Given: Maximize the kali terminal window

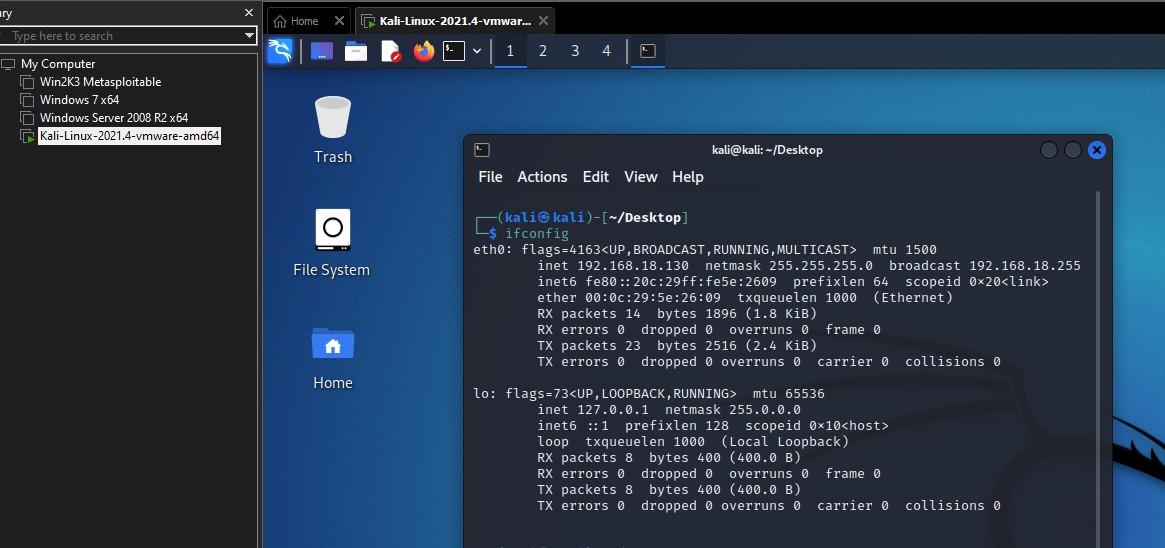Looking at the screenshot, I should 1073,151.
